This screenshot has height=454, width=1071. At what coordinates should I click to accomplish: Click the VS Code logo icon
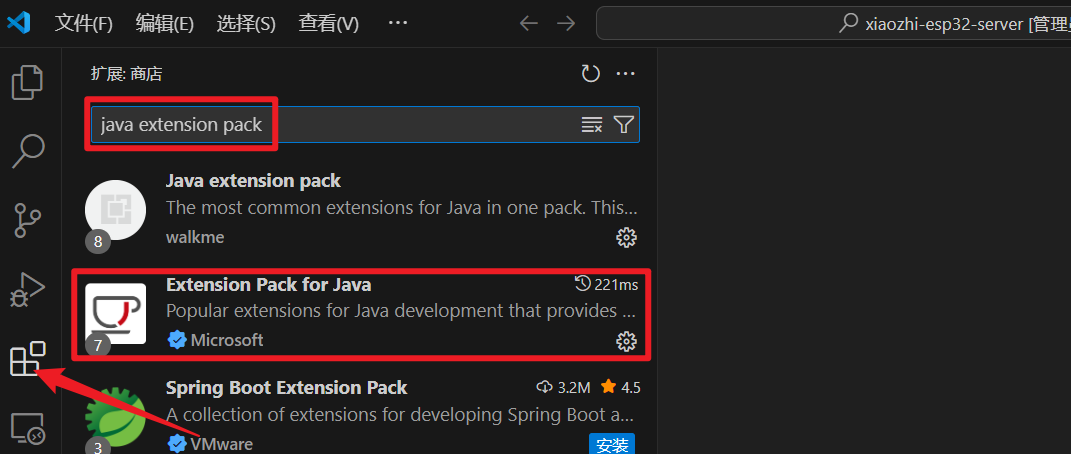click(19, 23)
